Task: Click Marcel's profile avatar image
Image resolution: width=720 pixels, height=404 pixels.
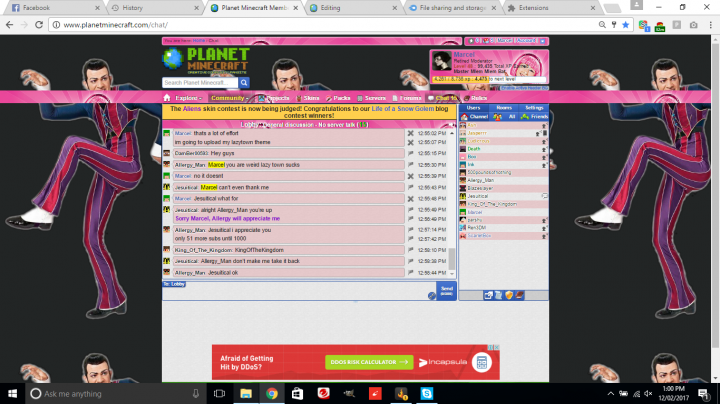Action: (441, 61)
